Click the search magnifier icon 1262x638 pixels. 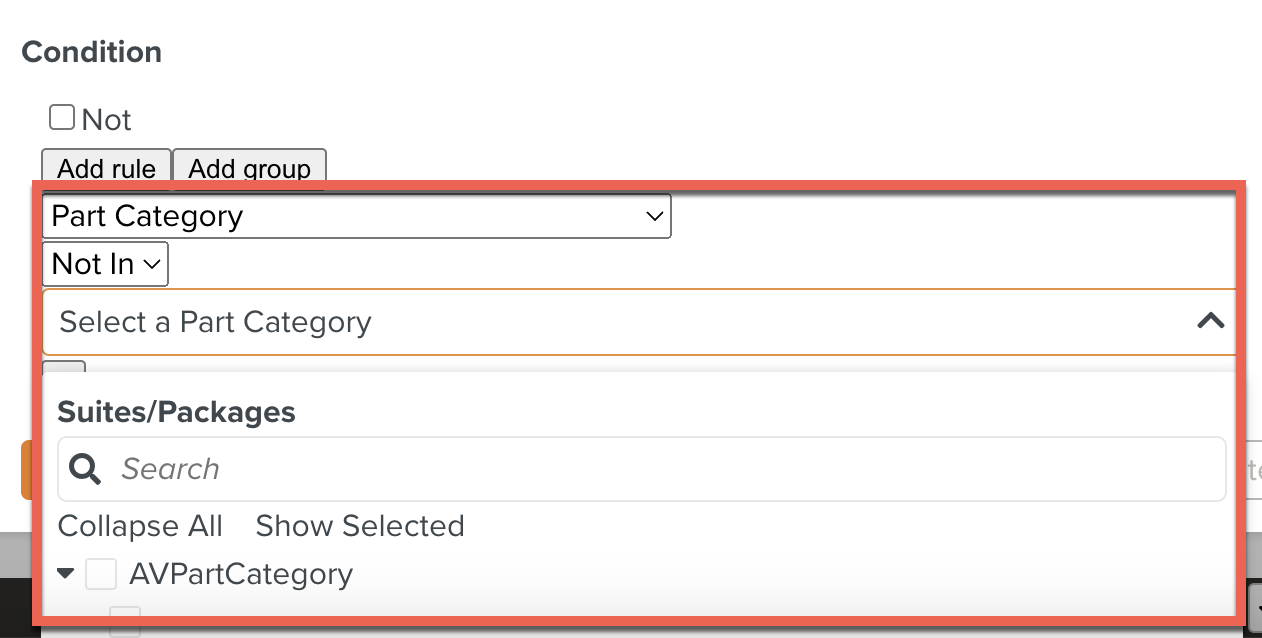[85, 469]
